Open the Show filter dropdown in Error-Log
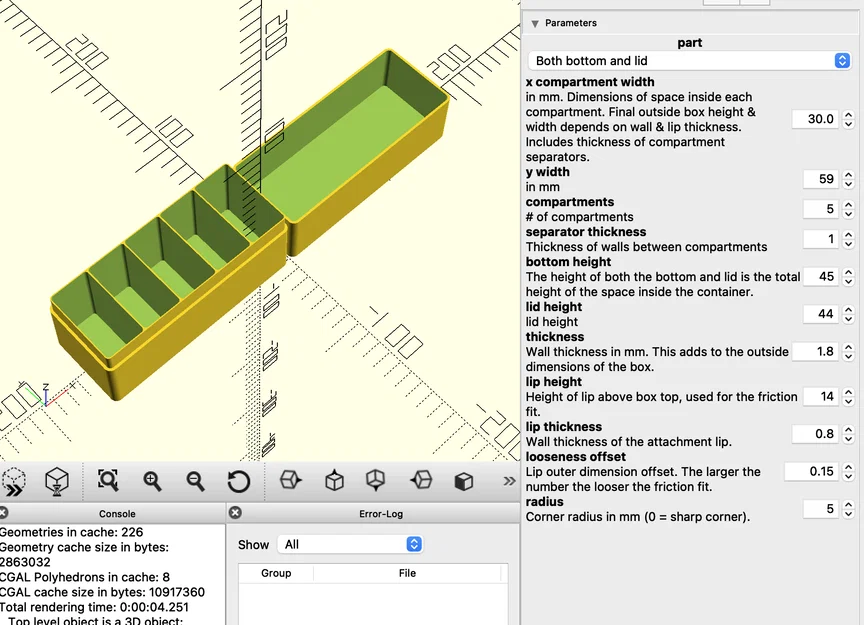This screenshot has width=864, height=625. (x=350, y=545)
